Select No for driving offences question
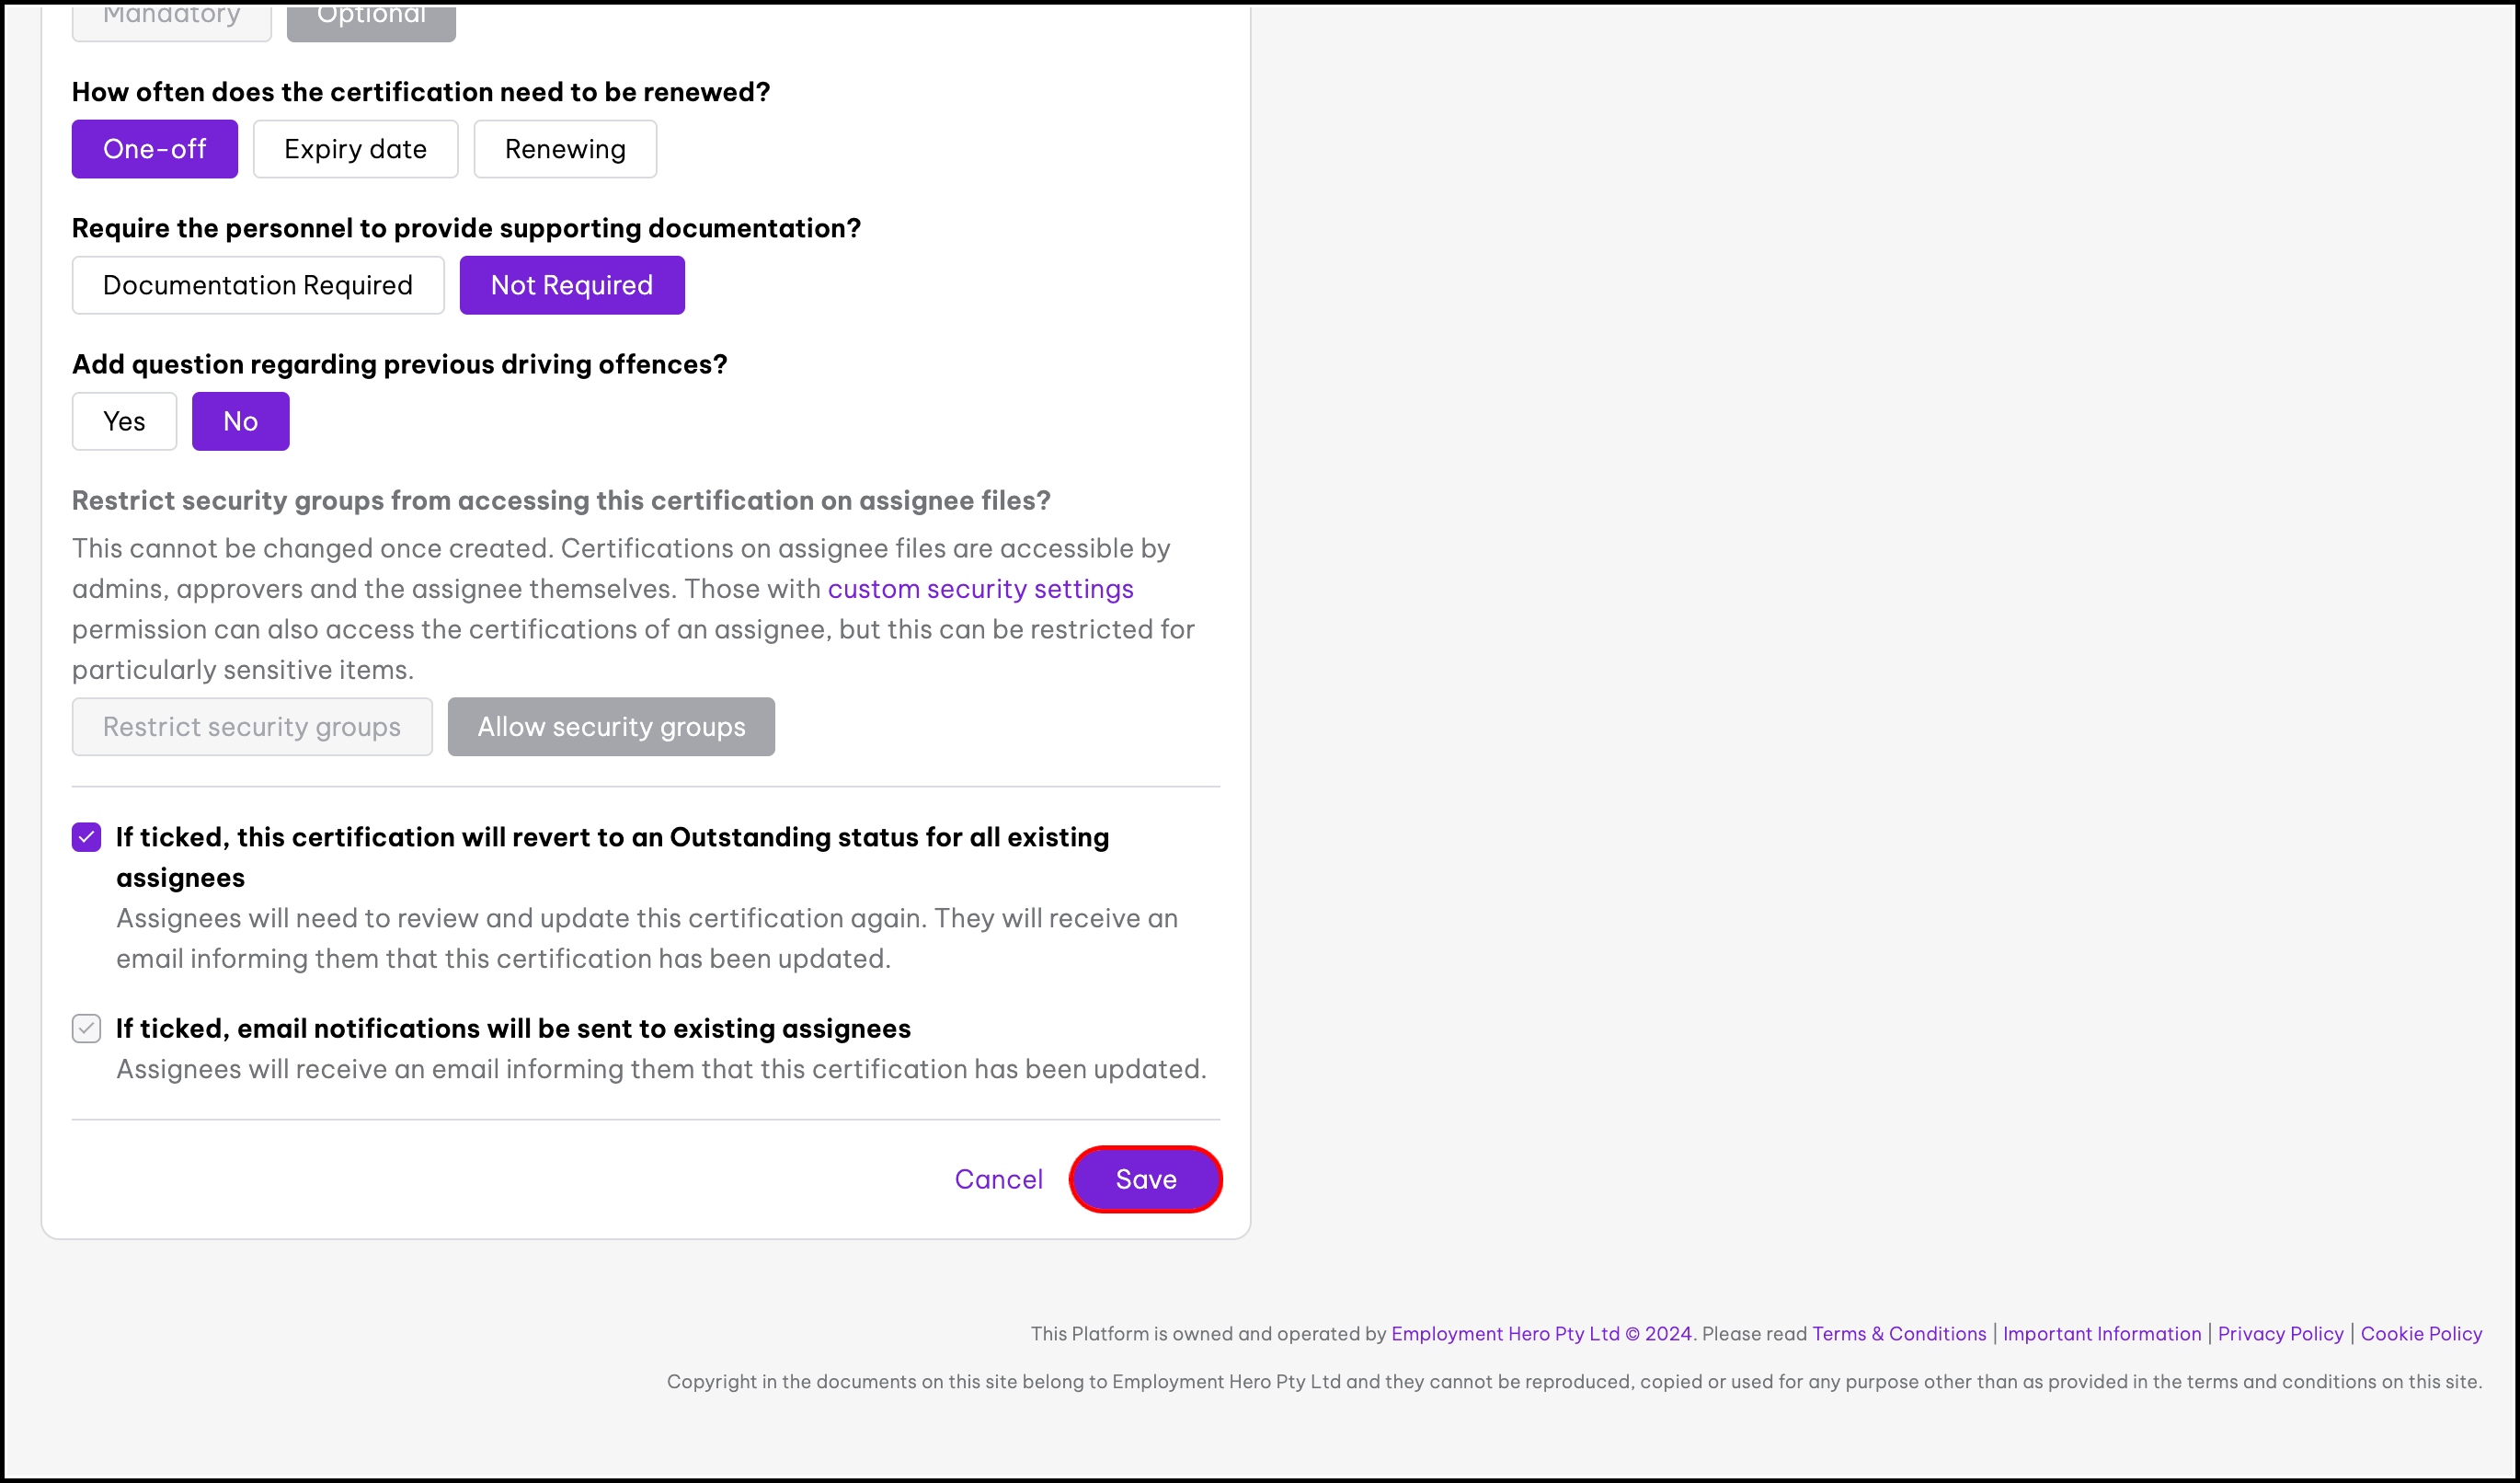This screenshot has height=1483, width=2520. [240, 421]
